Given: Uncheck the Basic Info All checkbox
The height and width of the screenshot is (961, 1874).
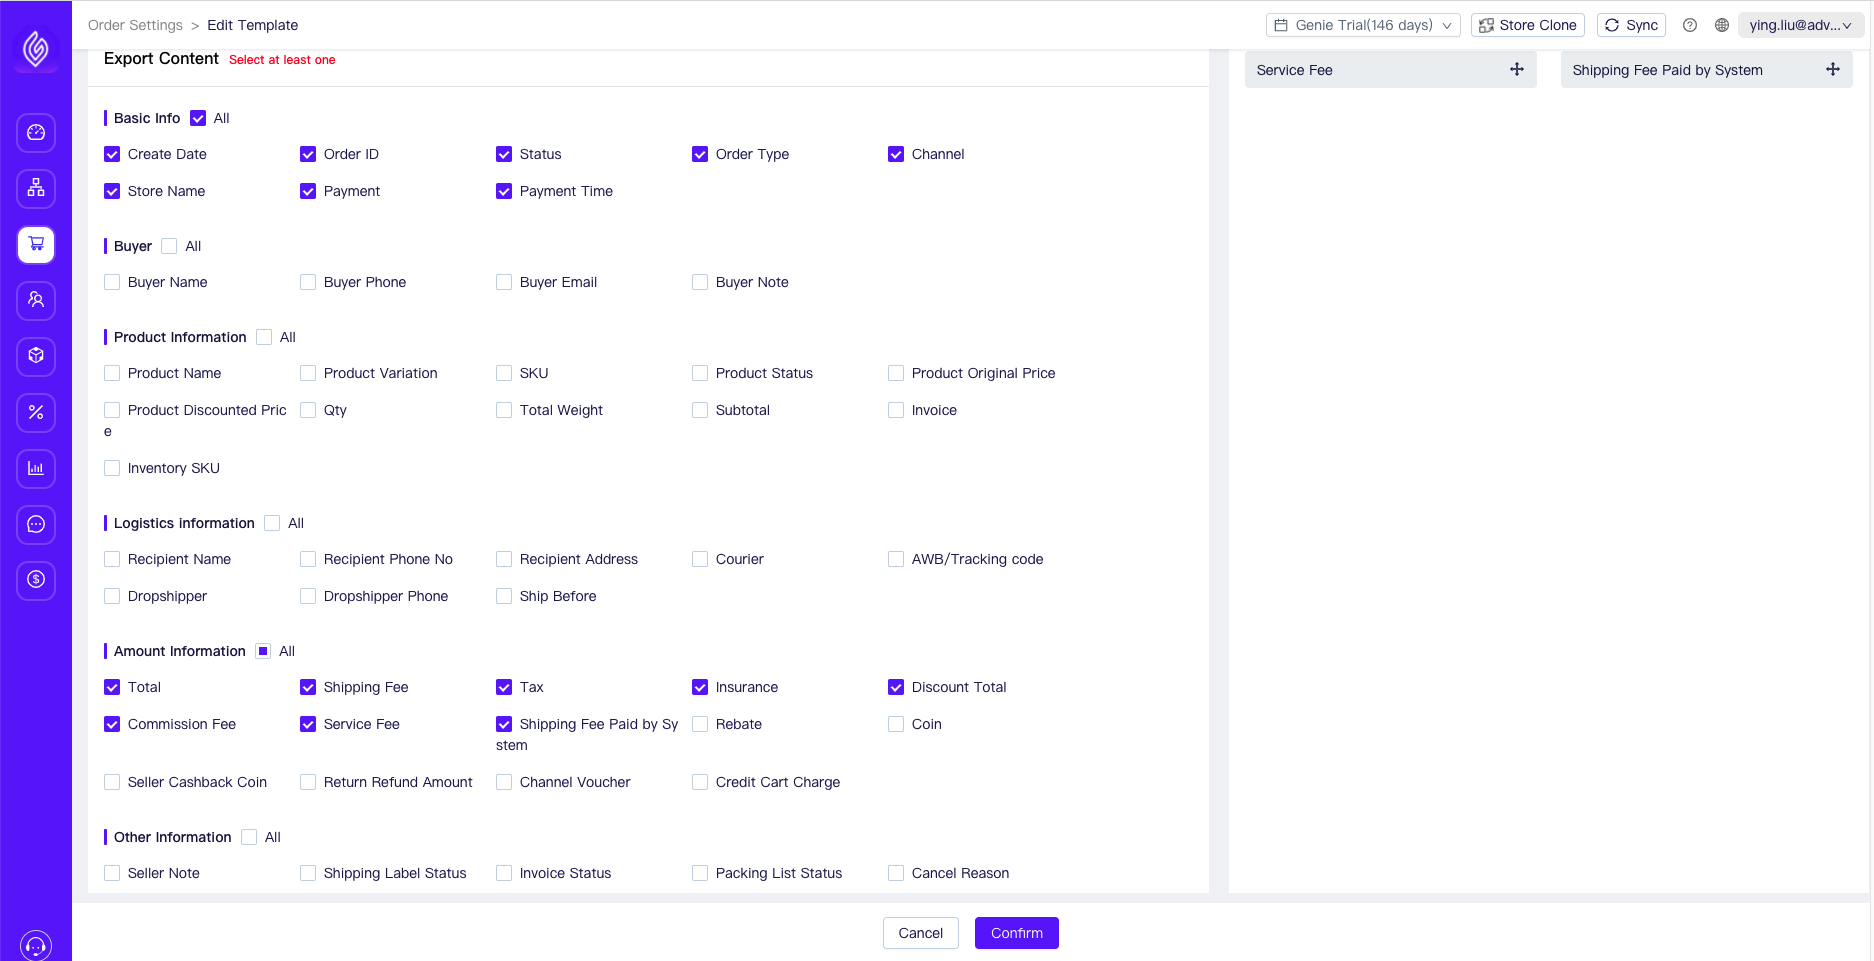Looking at the screenshot, I should (x=198, y=118).
